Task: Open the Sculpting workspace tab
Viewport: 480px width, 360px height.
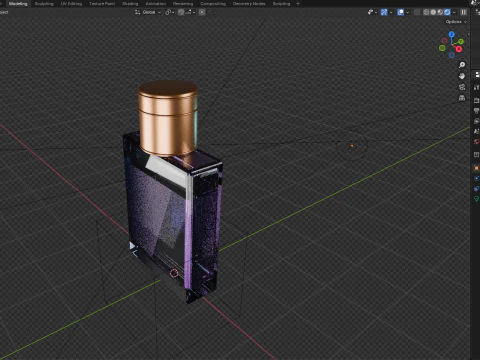Action: 44,4
